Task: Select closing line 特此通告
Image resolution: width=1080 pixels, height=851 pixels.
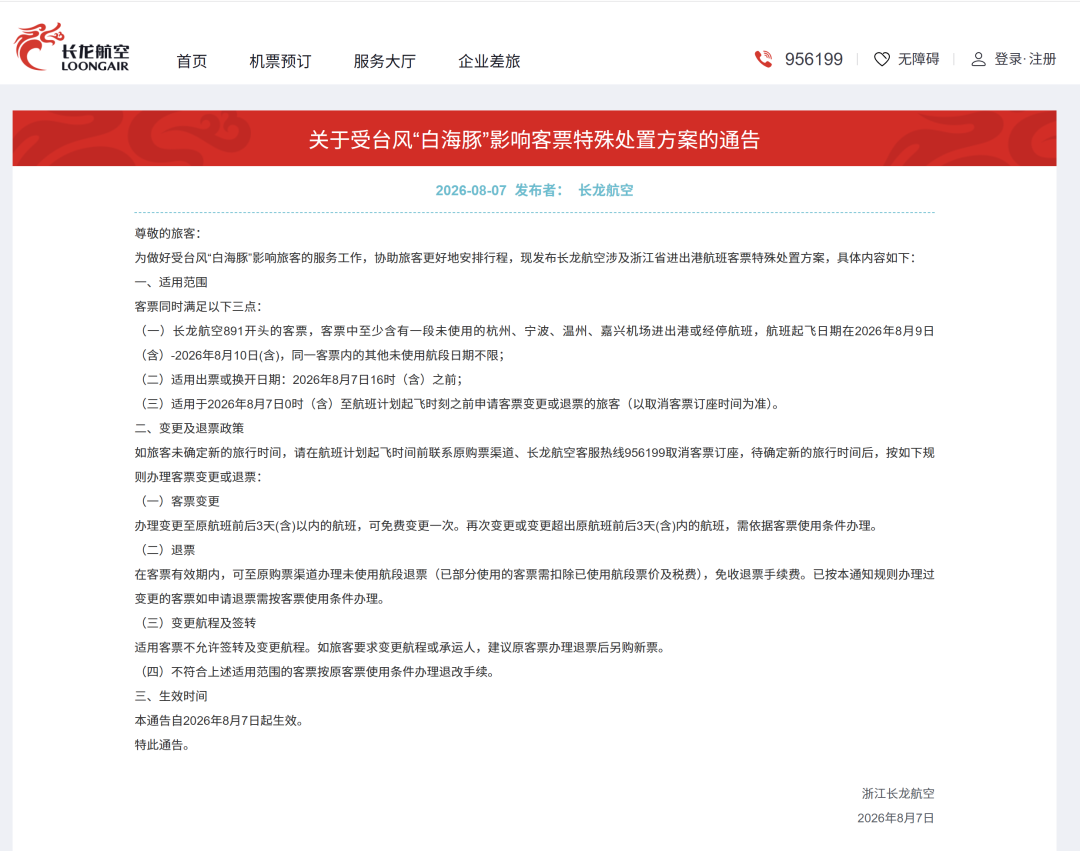Action: point(162,745)
